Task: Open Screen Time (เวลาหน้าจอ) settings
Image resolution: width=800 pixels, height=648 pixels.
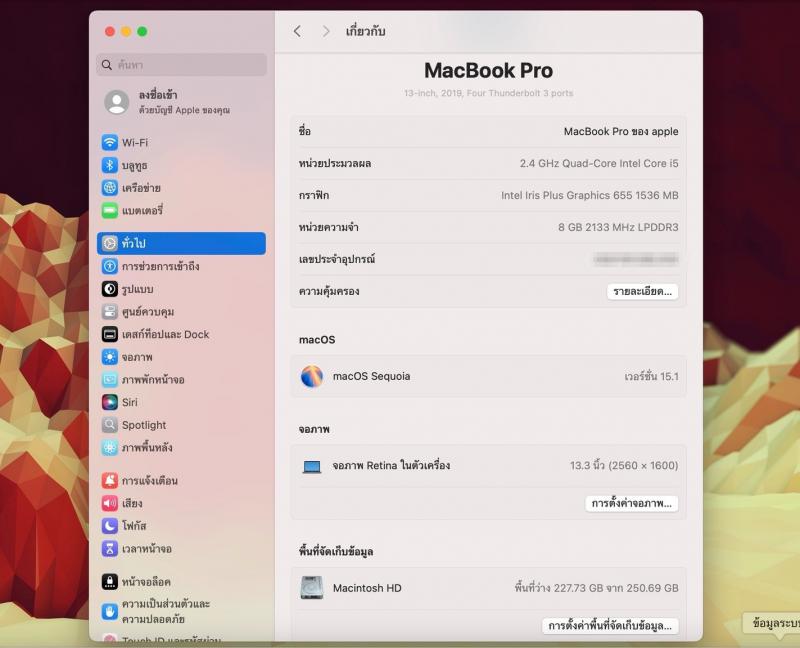Action: (181, 549)
